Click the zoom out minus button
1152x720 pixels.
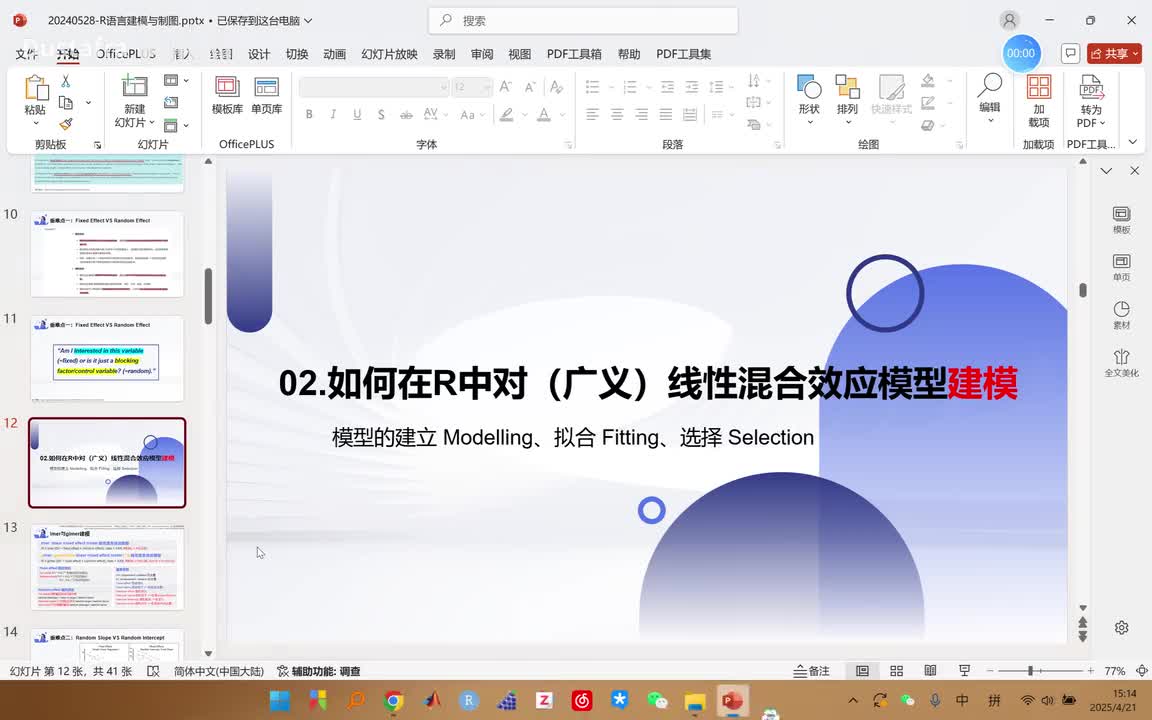click(990, 671)
